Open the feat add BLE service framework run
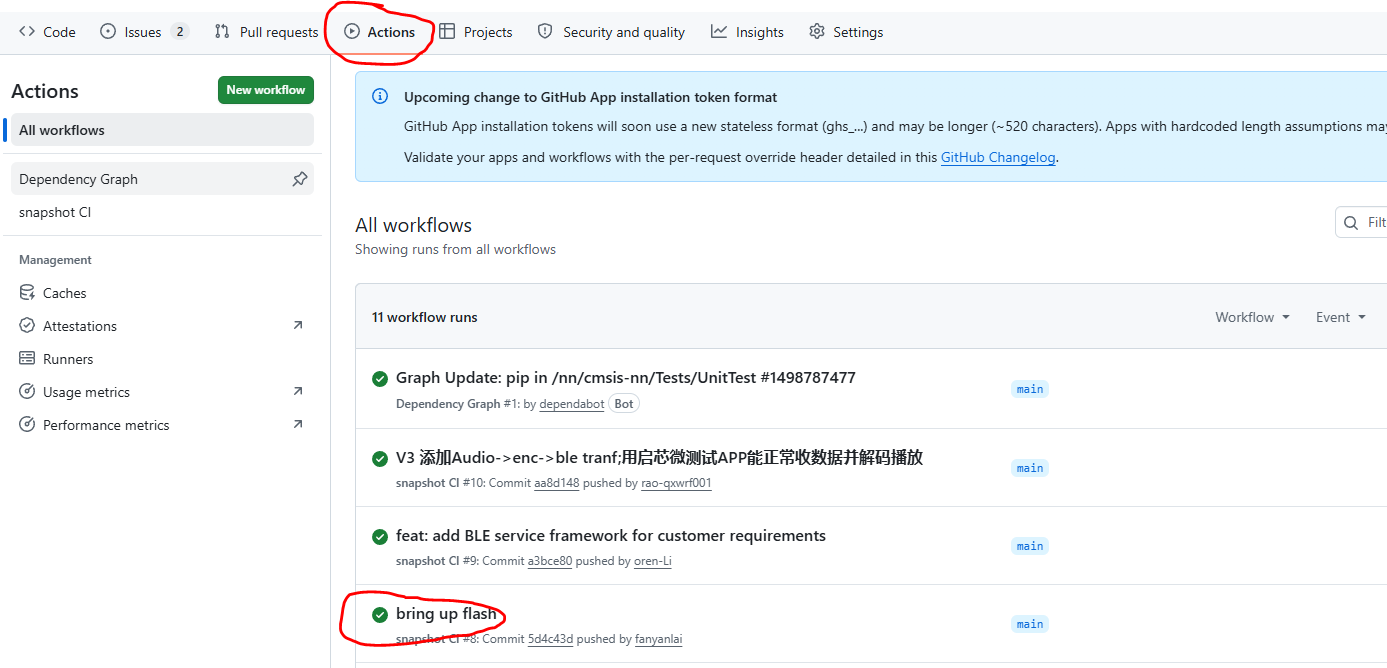This screenshot has width=1387, height=668. [611, 536]
